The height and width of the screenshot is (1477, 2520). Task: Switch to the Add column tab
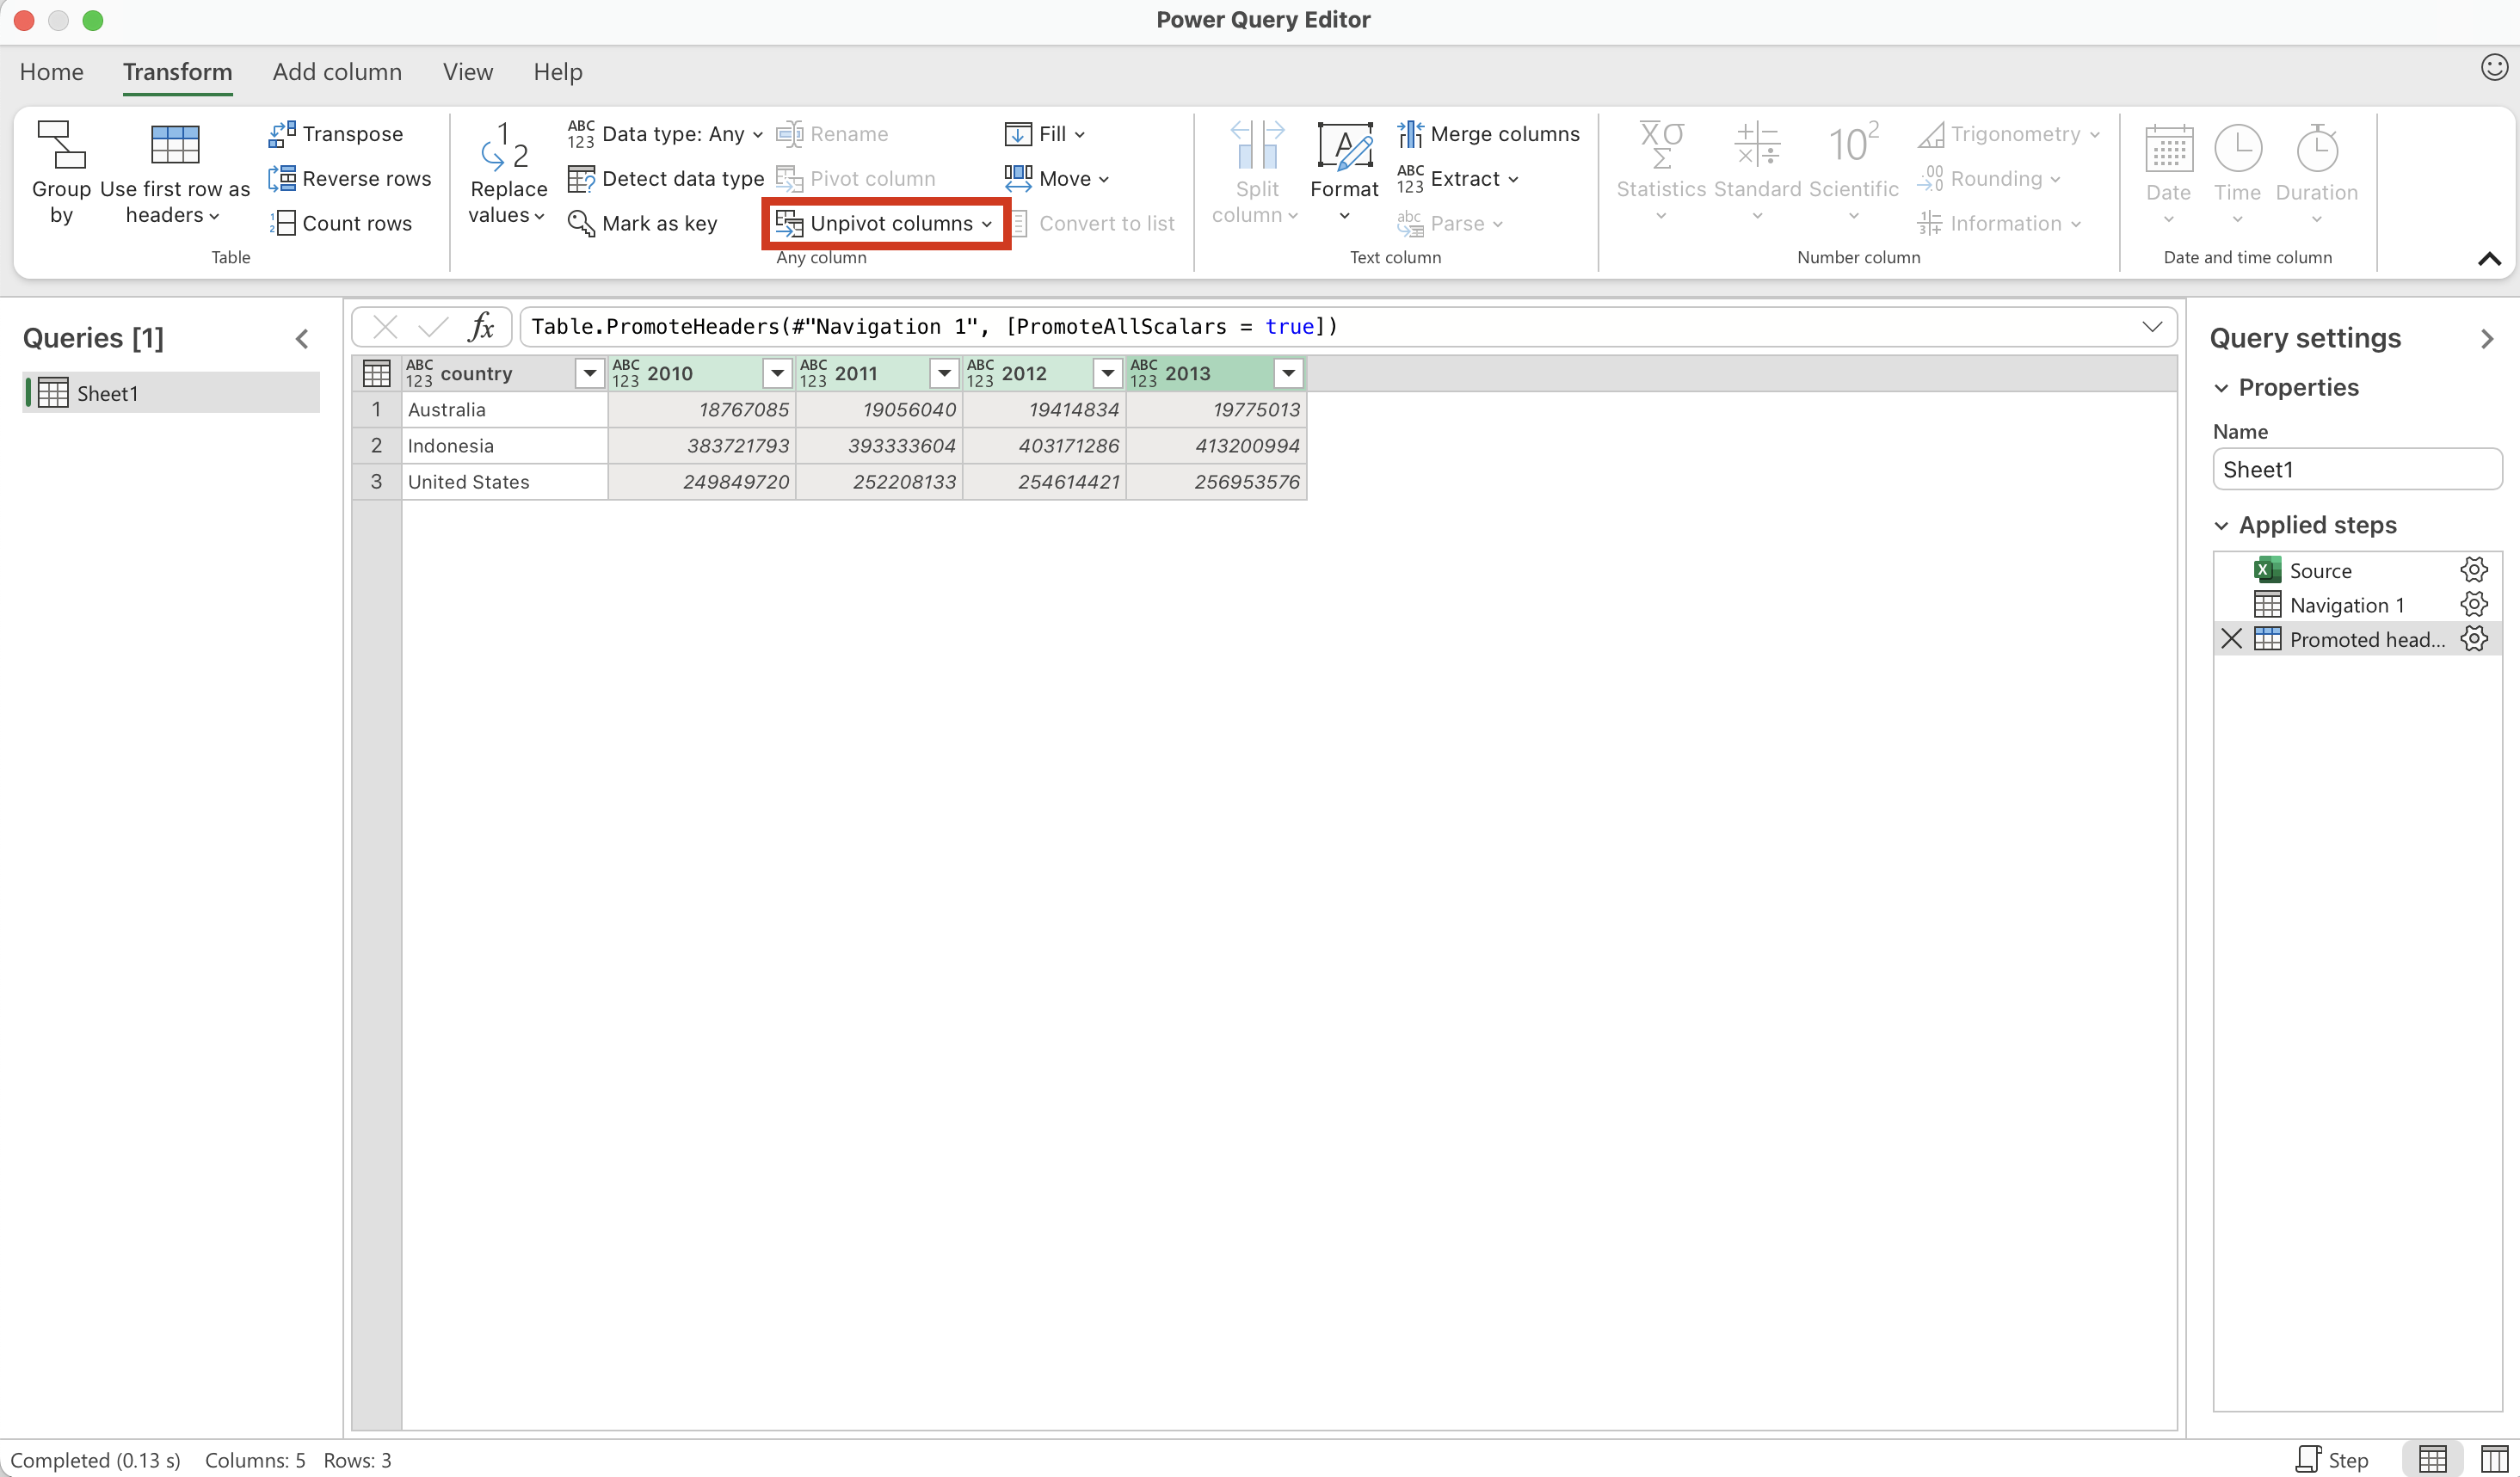337,72
